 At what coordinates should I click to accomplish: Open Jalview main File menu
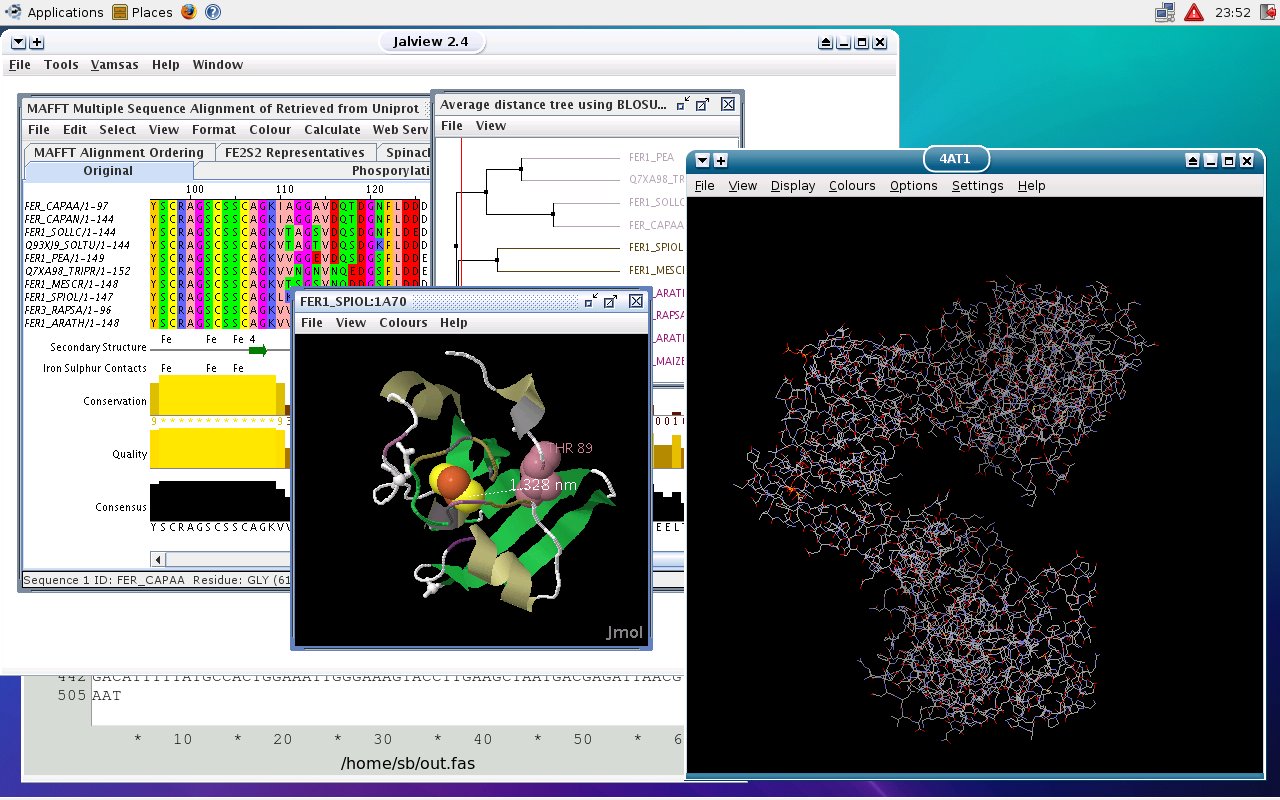pyautogui.click(x=19, y=64)
